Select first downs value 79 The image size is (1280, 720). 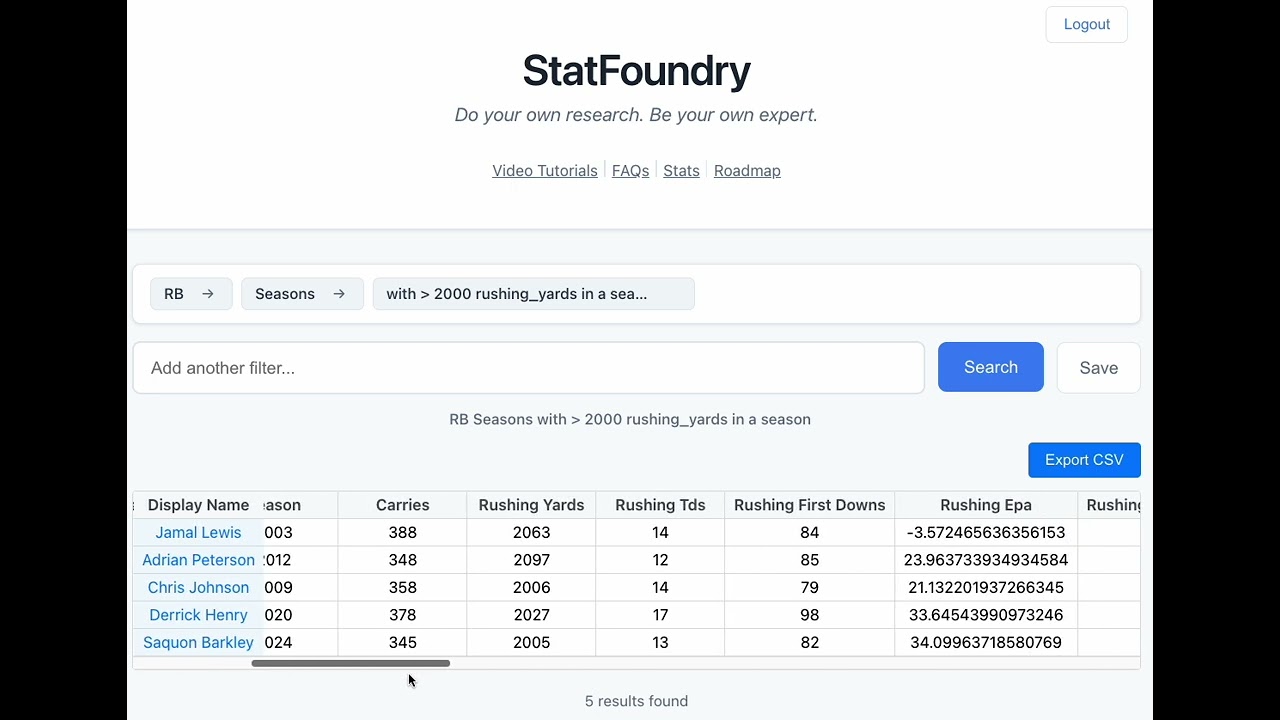809,588
